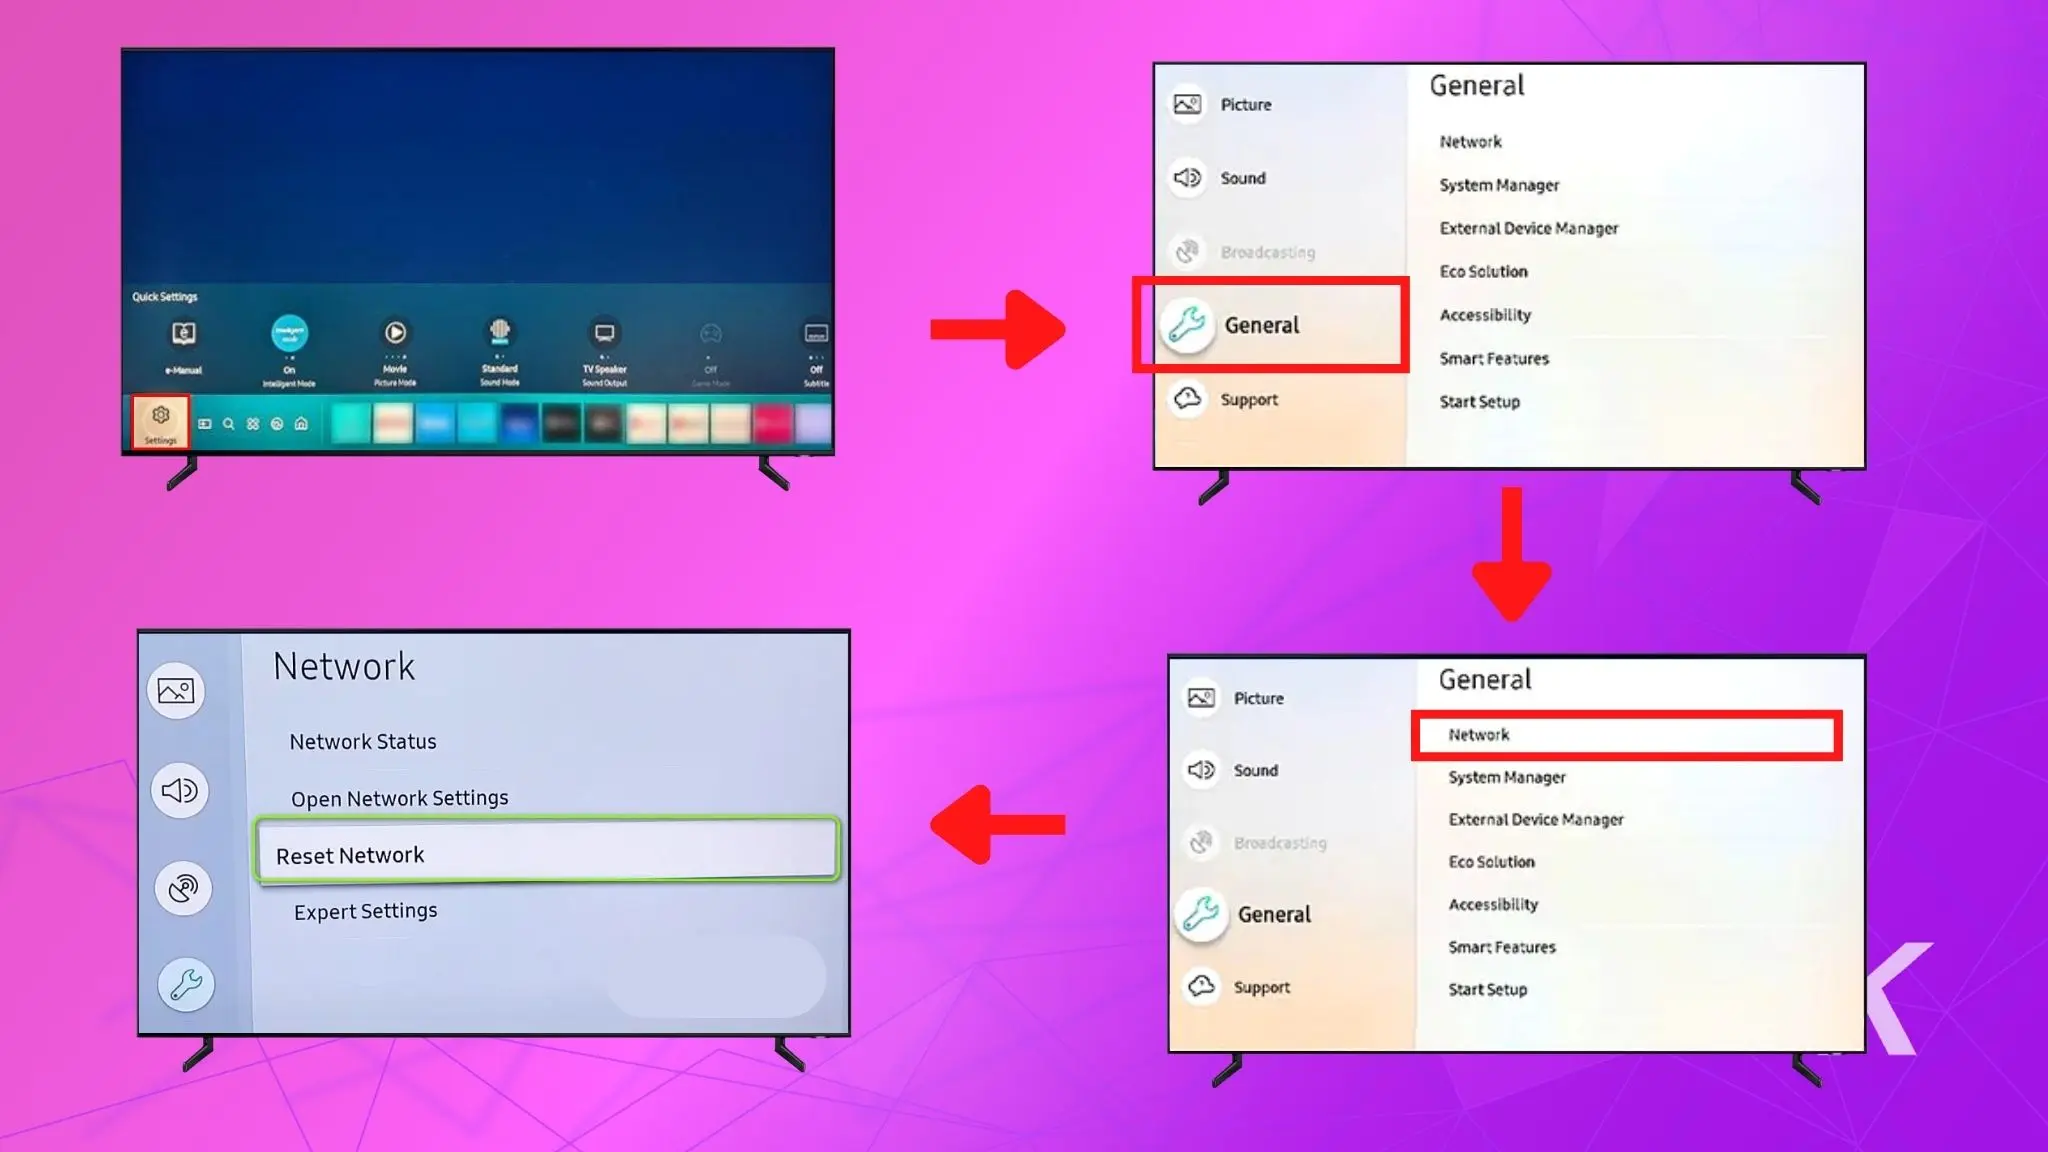Expand Open Network Settings option
The width and height of the screenshot is (2048, 1152).
tap(399, 798)
